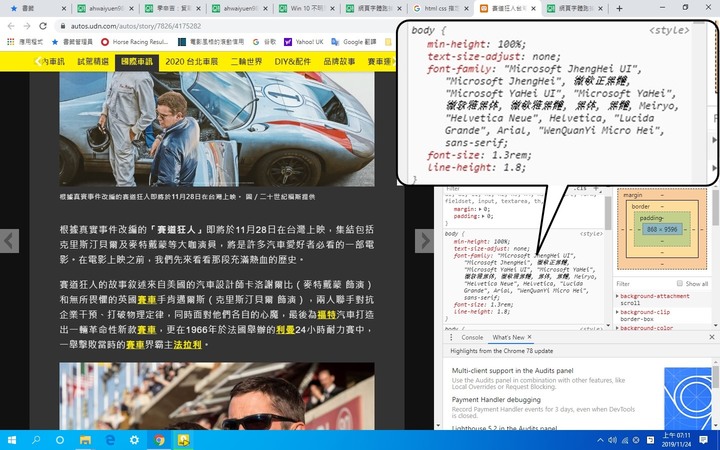
Task: Click the line-height: 1.8 declaration
Action: coord(482,312)
